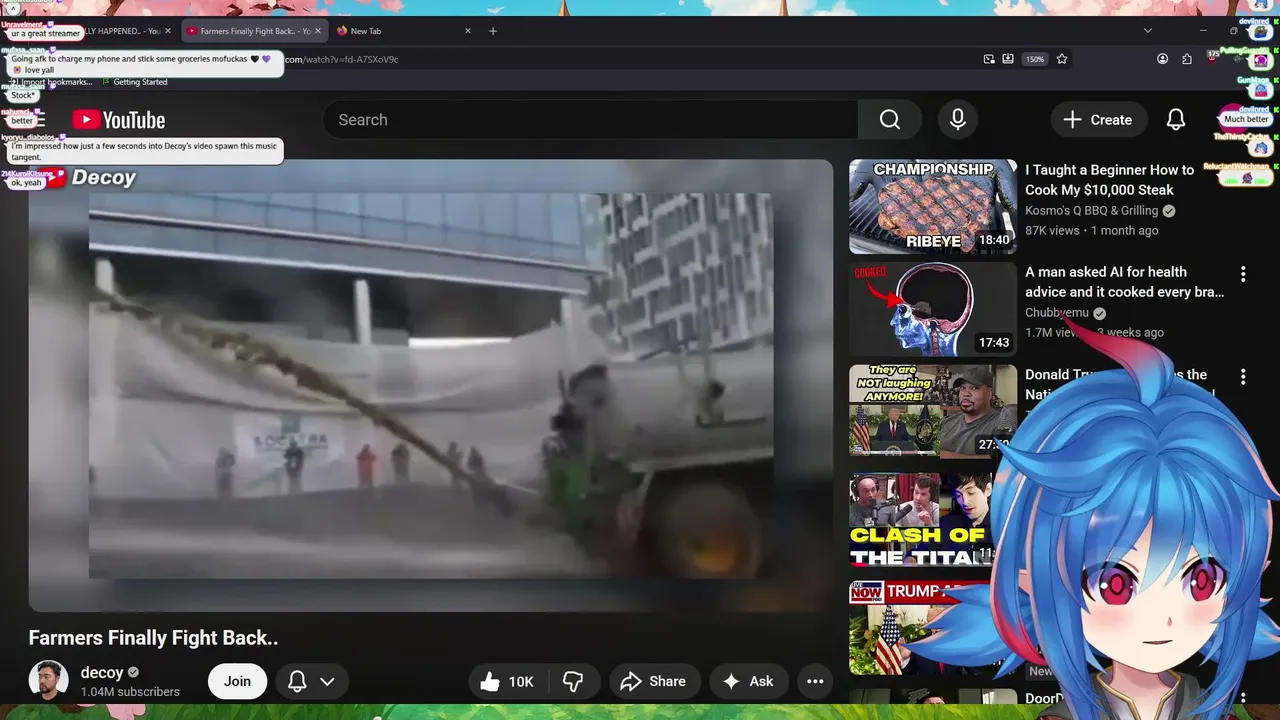The image size is (1280, 720).
Task: Click the 1.04M subscribers text
Action: tap(130, 692)
